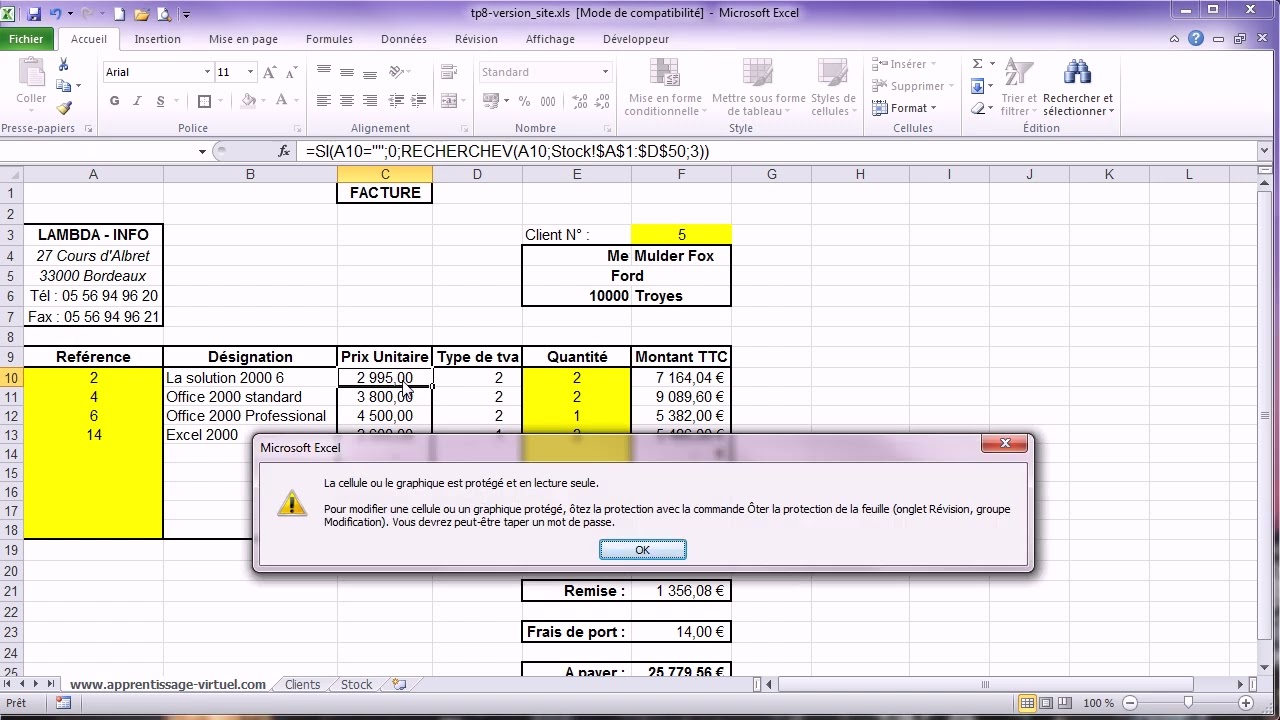
Task: Click the Print preview icon
Action: tap(163, 14)
